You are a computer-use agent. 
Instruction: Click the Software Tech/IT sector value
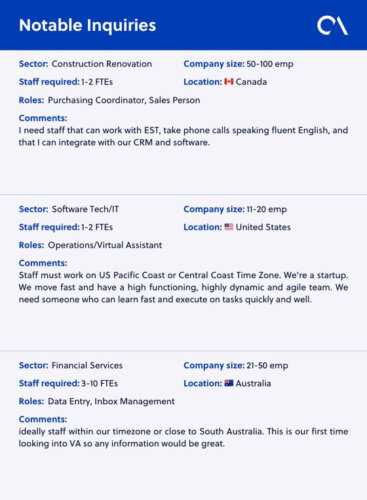[x=85, y=209]
